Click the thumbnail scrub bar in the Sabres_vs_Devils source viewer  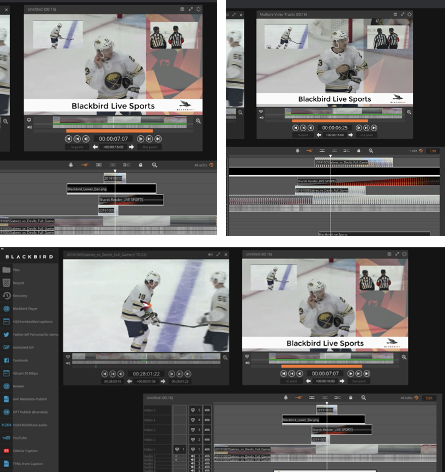[x=146, y=357]
